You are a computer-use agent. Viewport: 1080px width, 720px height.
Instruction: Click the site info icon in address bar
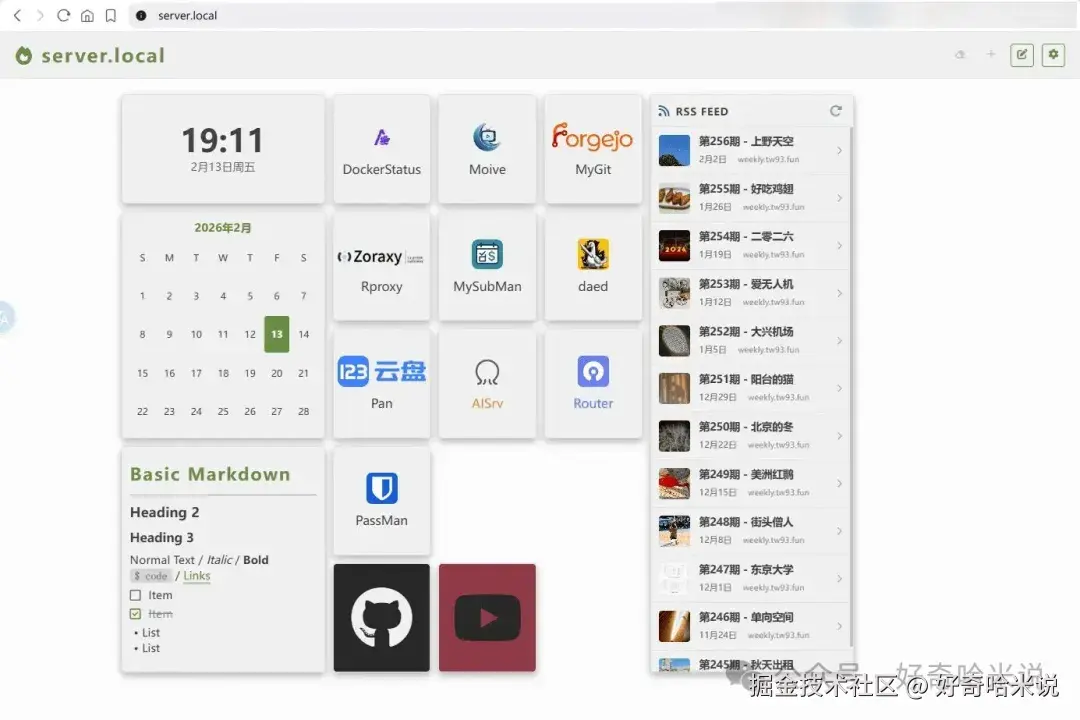coord(141,15)
